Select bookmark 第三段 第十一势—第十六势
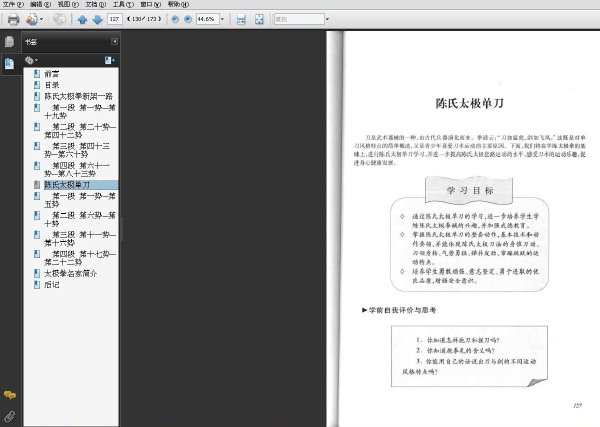 tap(80, 238)
